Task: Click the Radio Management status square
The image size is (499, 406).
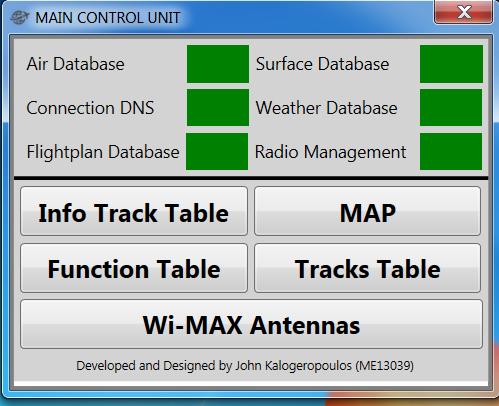Action: [451, 151]
